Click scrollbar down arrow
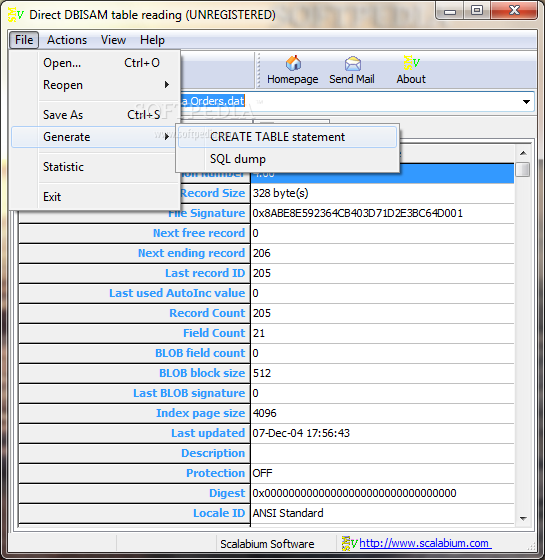 tap(523, 518)
